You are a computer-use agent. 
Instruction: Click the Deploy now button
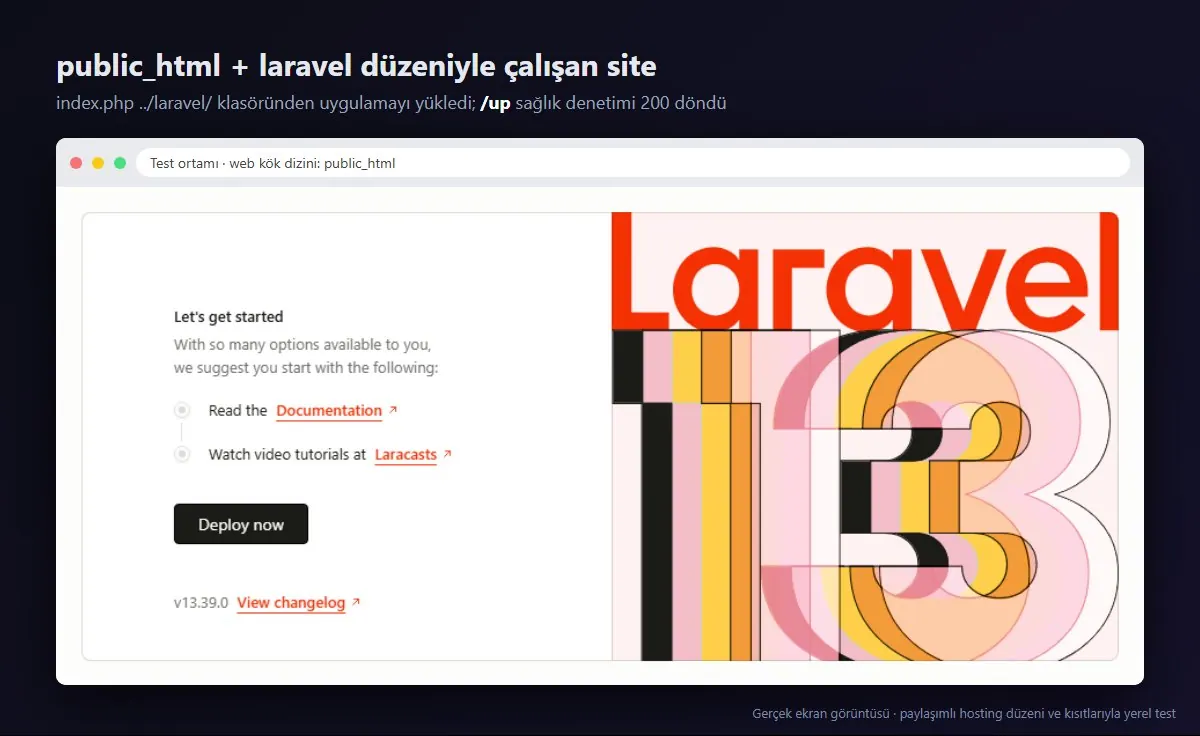[241, 525]
